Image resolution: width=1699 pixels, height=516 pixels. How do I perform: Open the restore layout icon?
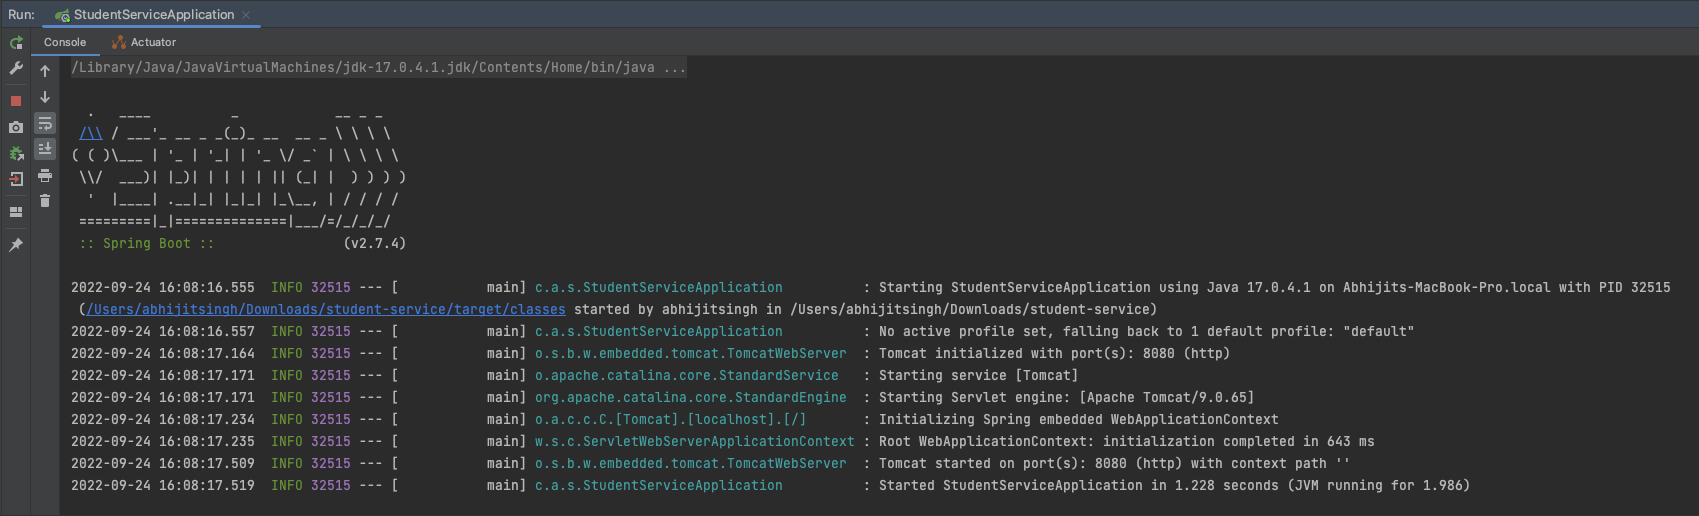pos(16,212)
